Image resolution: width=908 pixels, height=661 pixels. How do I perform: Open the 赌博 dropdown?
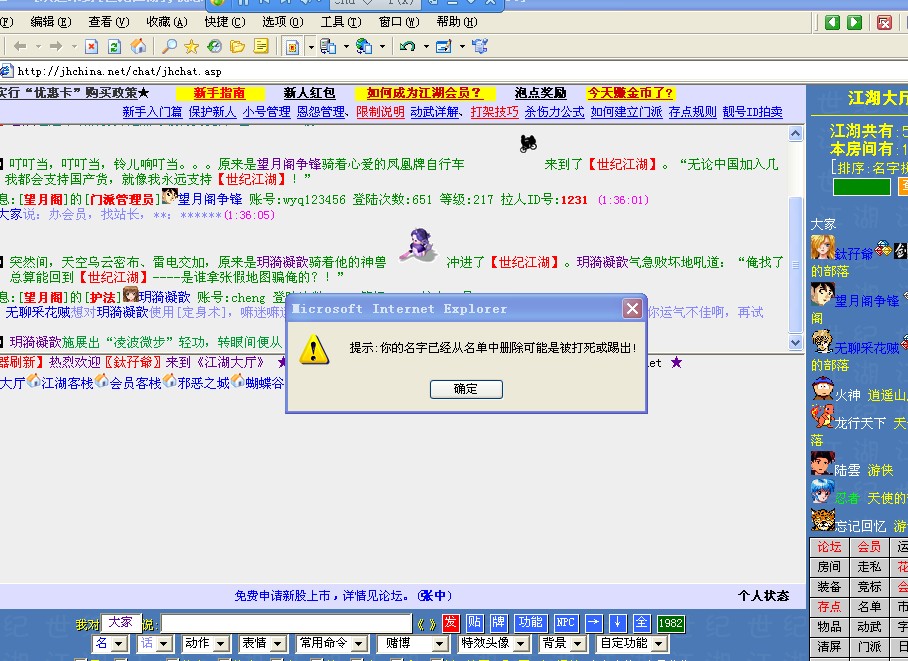click(x=413, y=644)
